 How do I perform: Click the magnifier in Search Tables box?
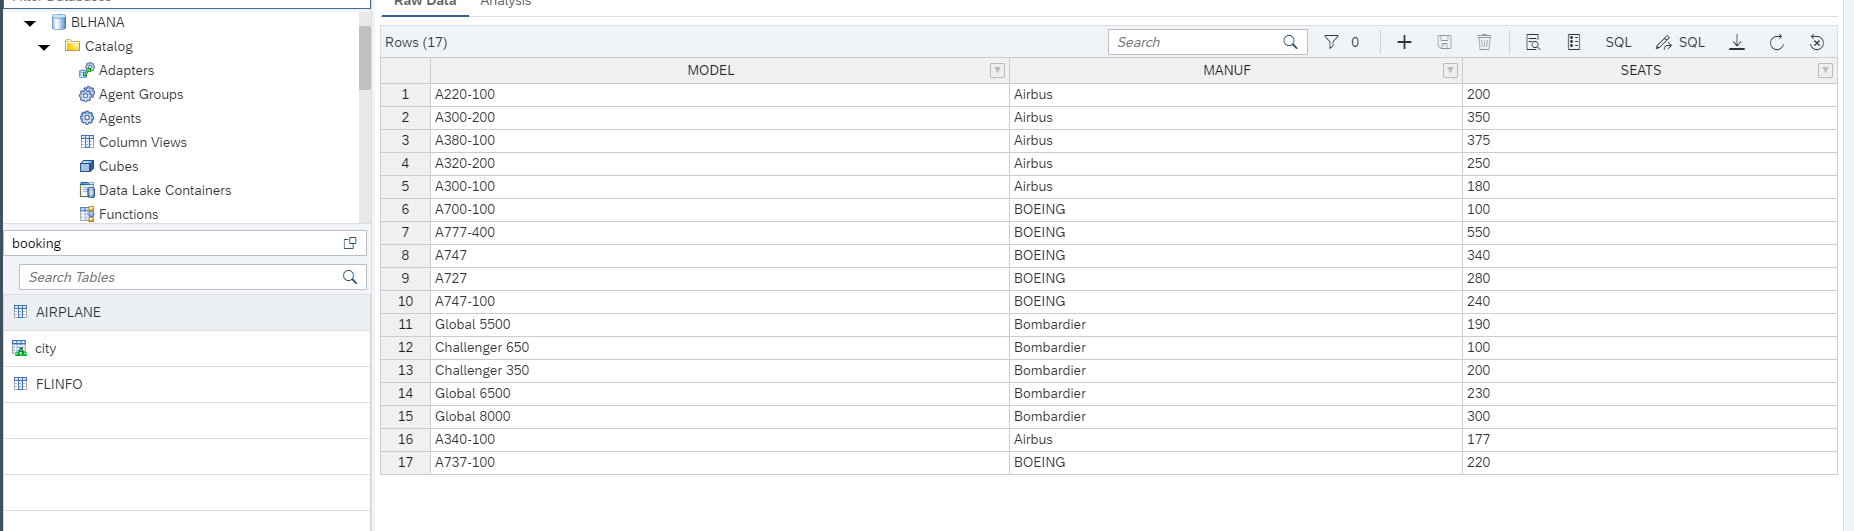(x=350, y=277)
